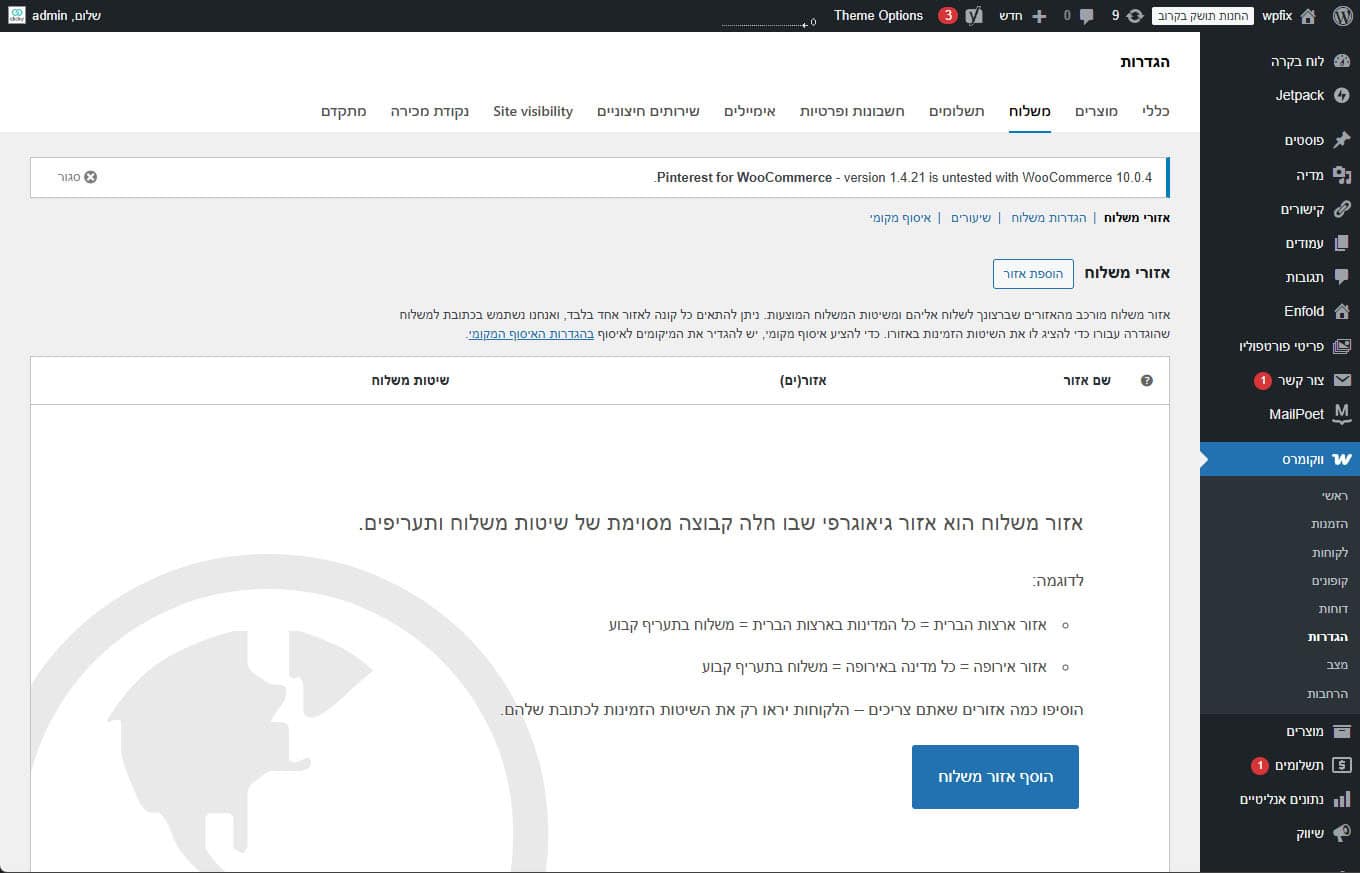Open Theme Options in admin bar
The width and height of the screenshot is (1360, 873).
[878, 16]
